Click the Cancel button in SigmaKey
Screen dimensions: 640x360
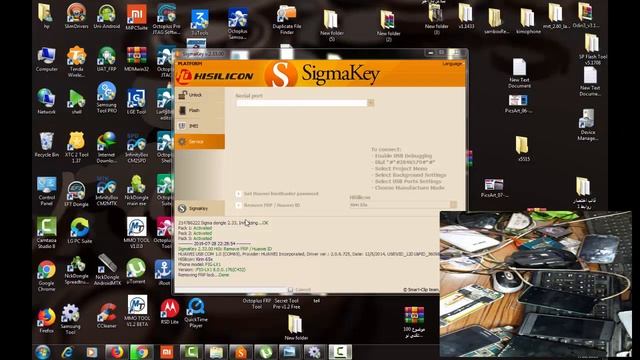299,289
